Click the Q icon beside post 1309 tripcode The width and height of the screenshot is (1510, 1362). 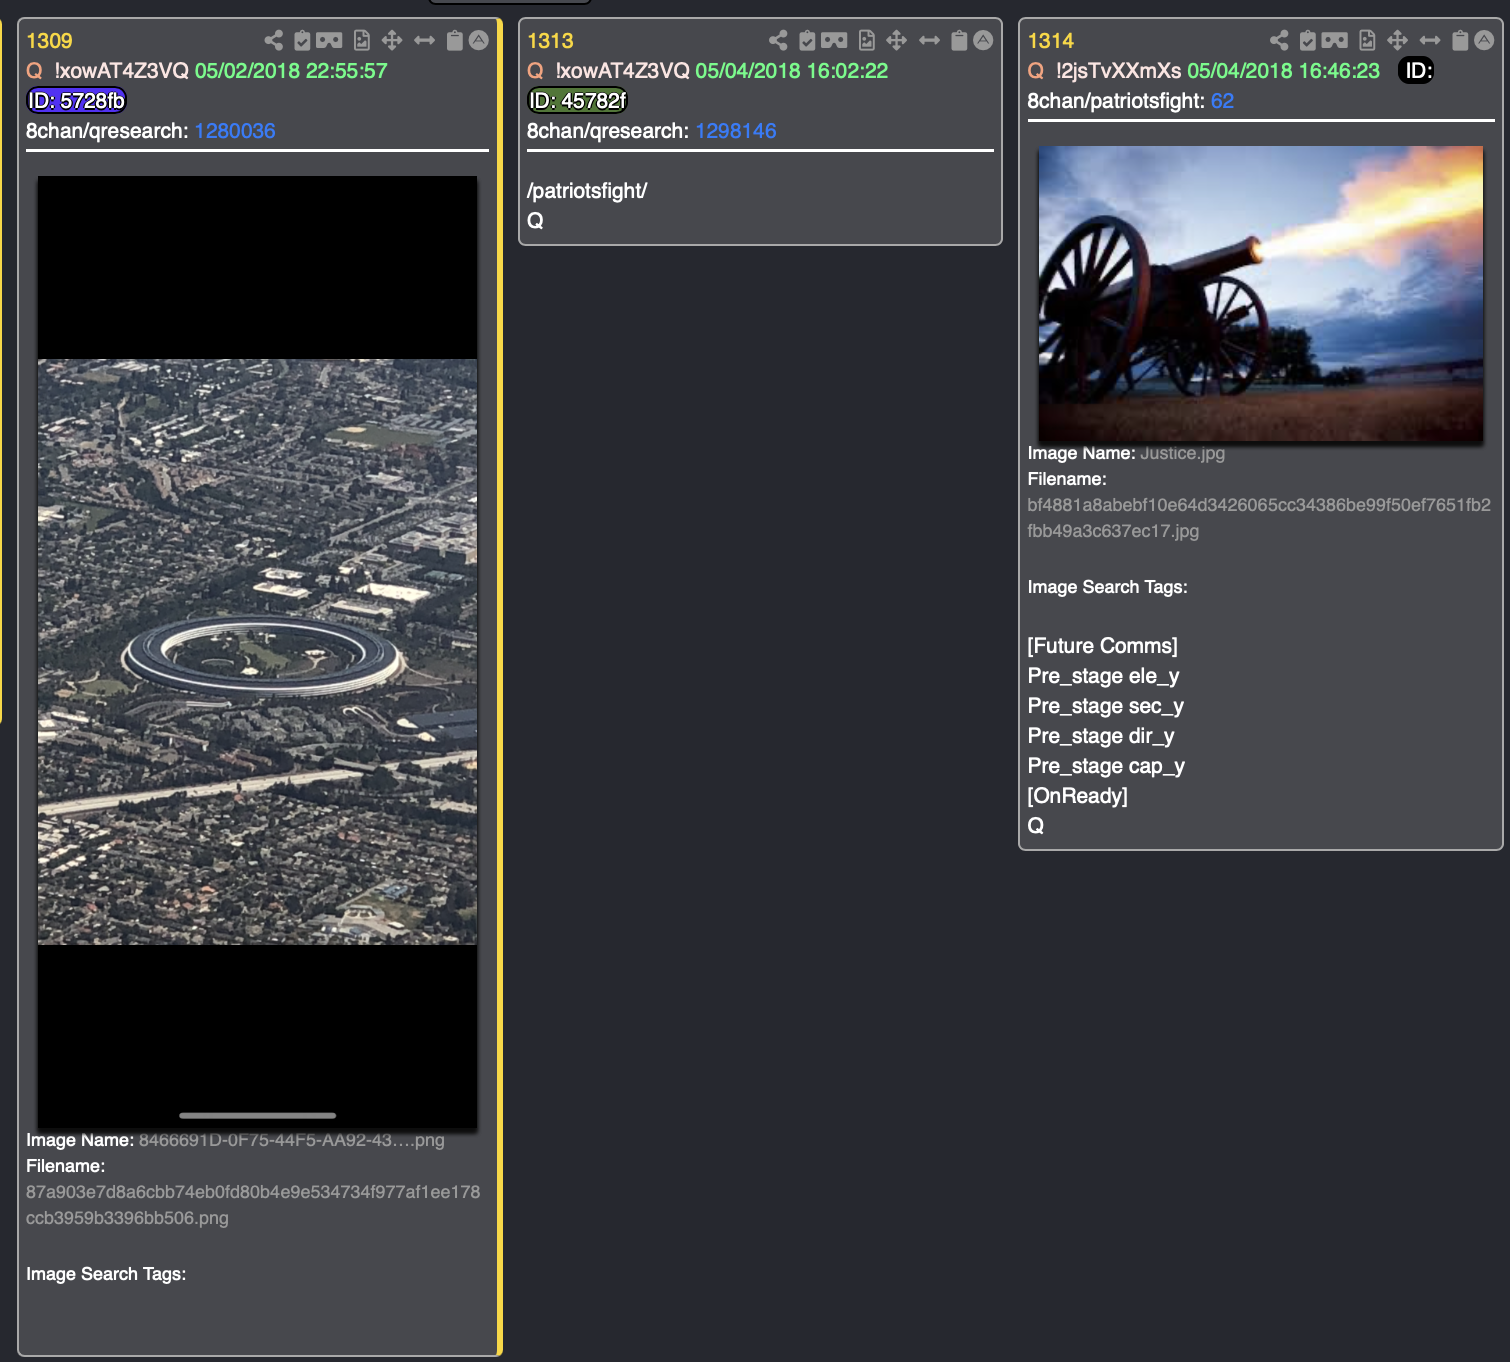click(x=35, y=71)
